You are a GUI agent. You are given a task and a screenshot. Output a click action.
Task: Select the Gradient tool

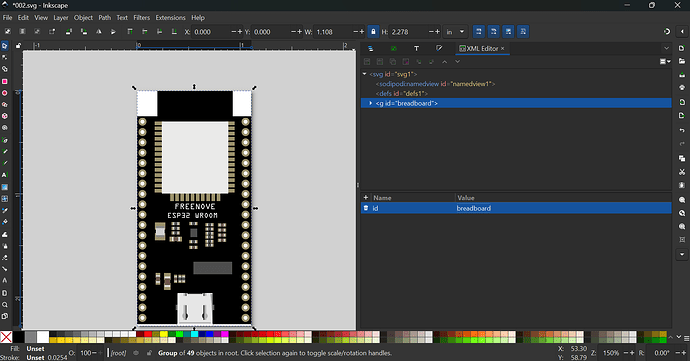(5, 187)
